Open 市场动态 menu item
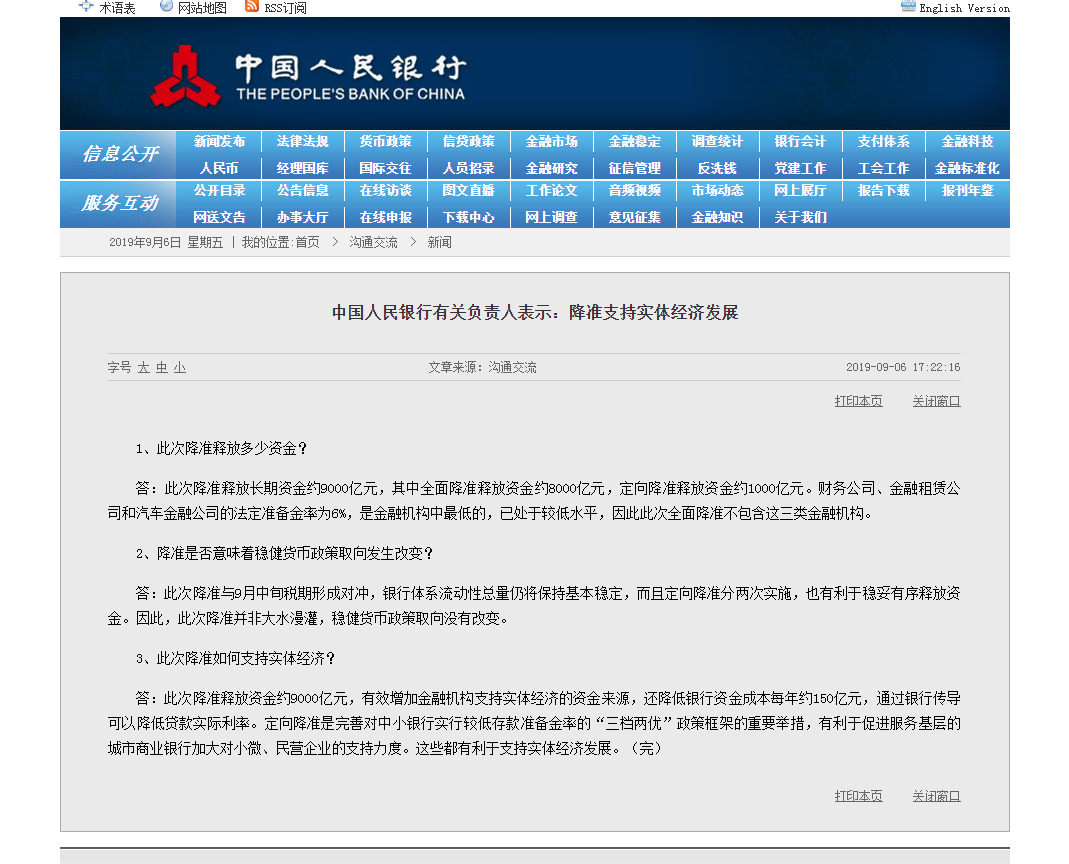The width and height of the screenshot is (1069, 864). click(717, 190)
